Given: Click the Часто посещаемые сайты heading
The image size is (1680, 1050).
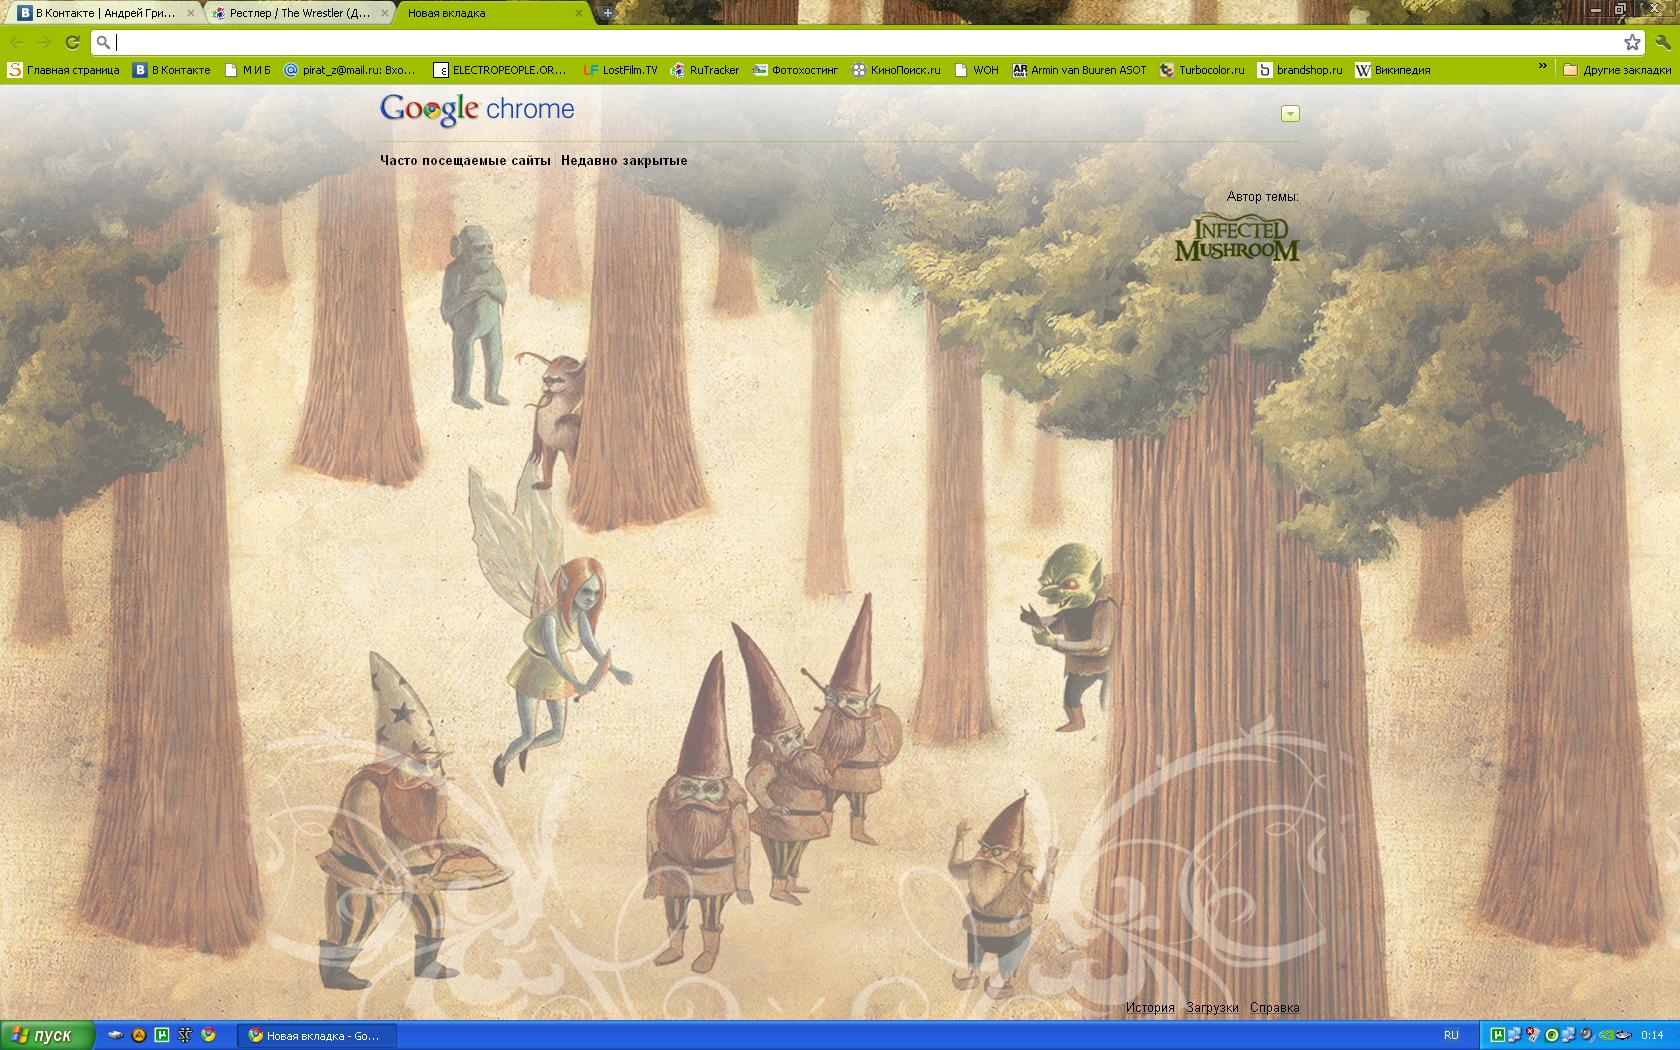Looking at the screenshot, I should (465, 160).
